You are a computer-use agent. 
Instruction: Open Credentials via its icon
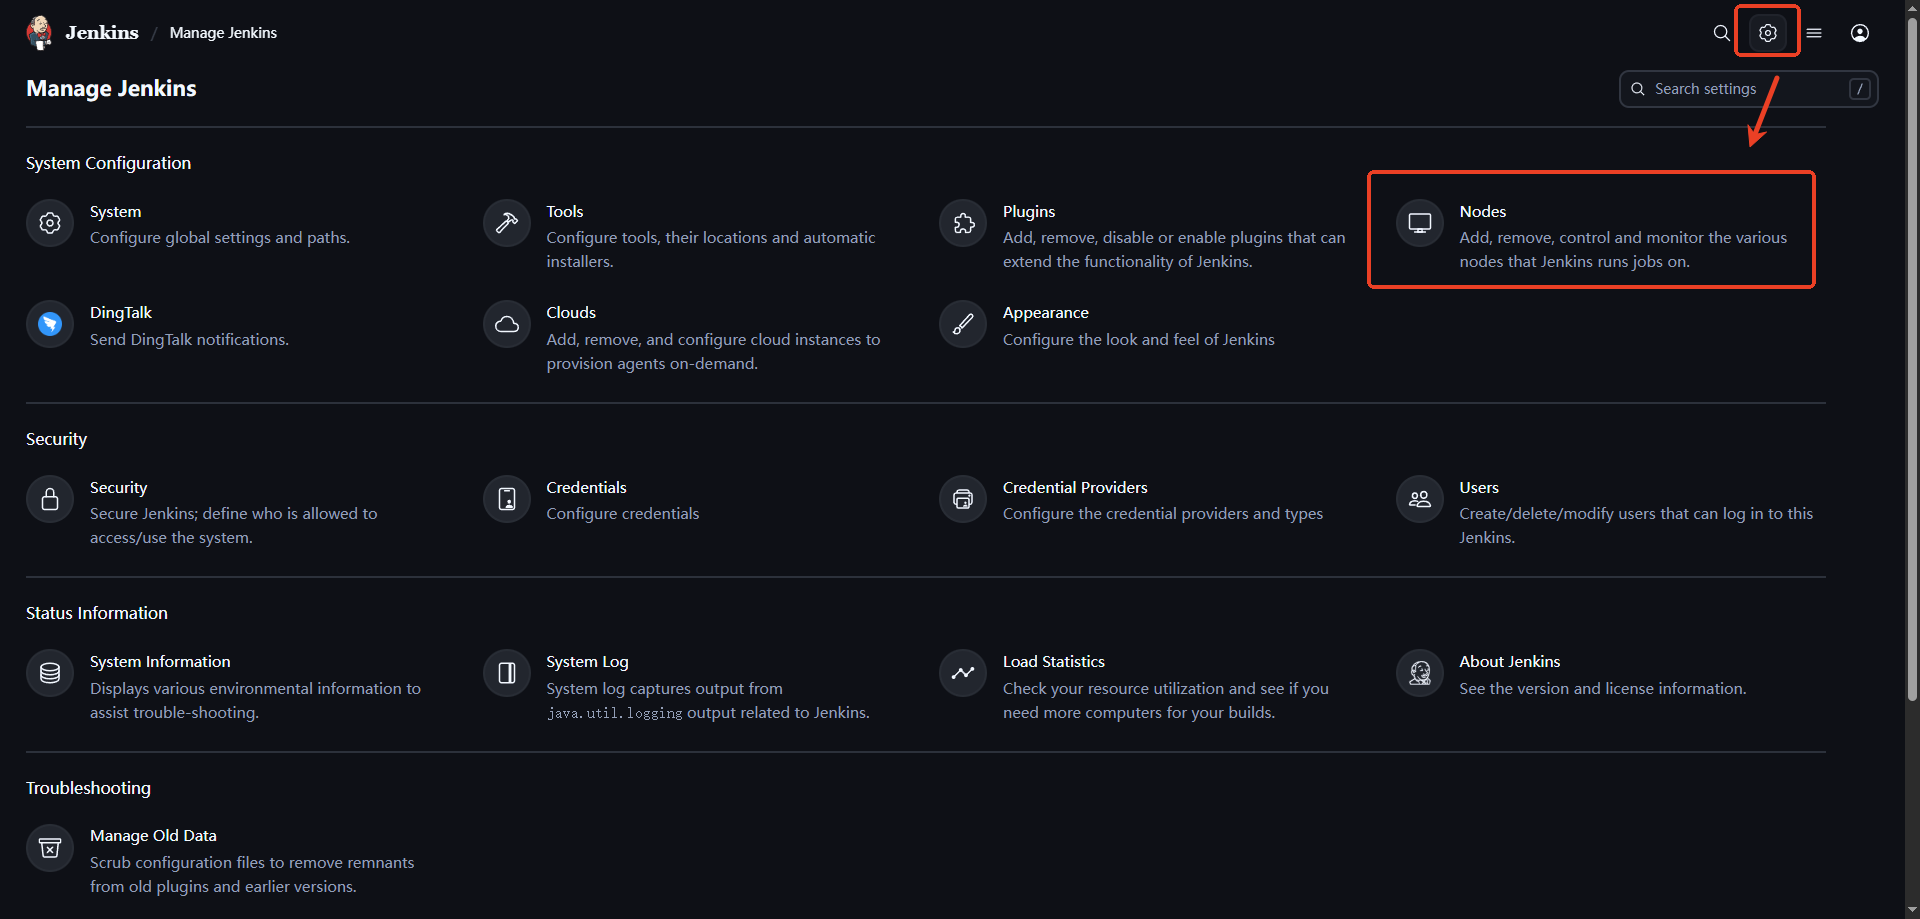(x=507, y=499)
